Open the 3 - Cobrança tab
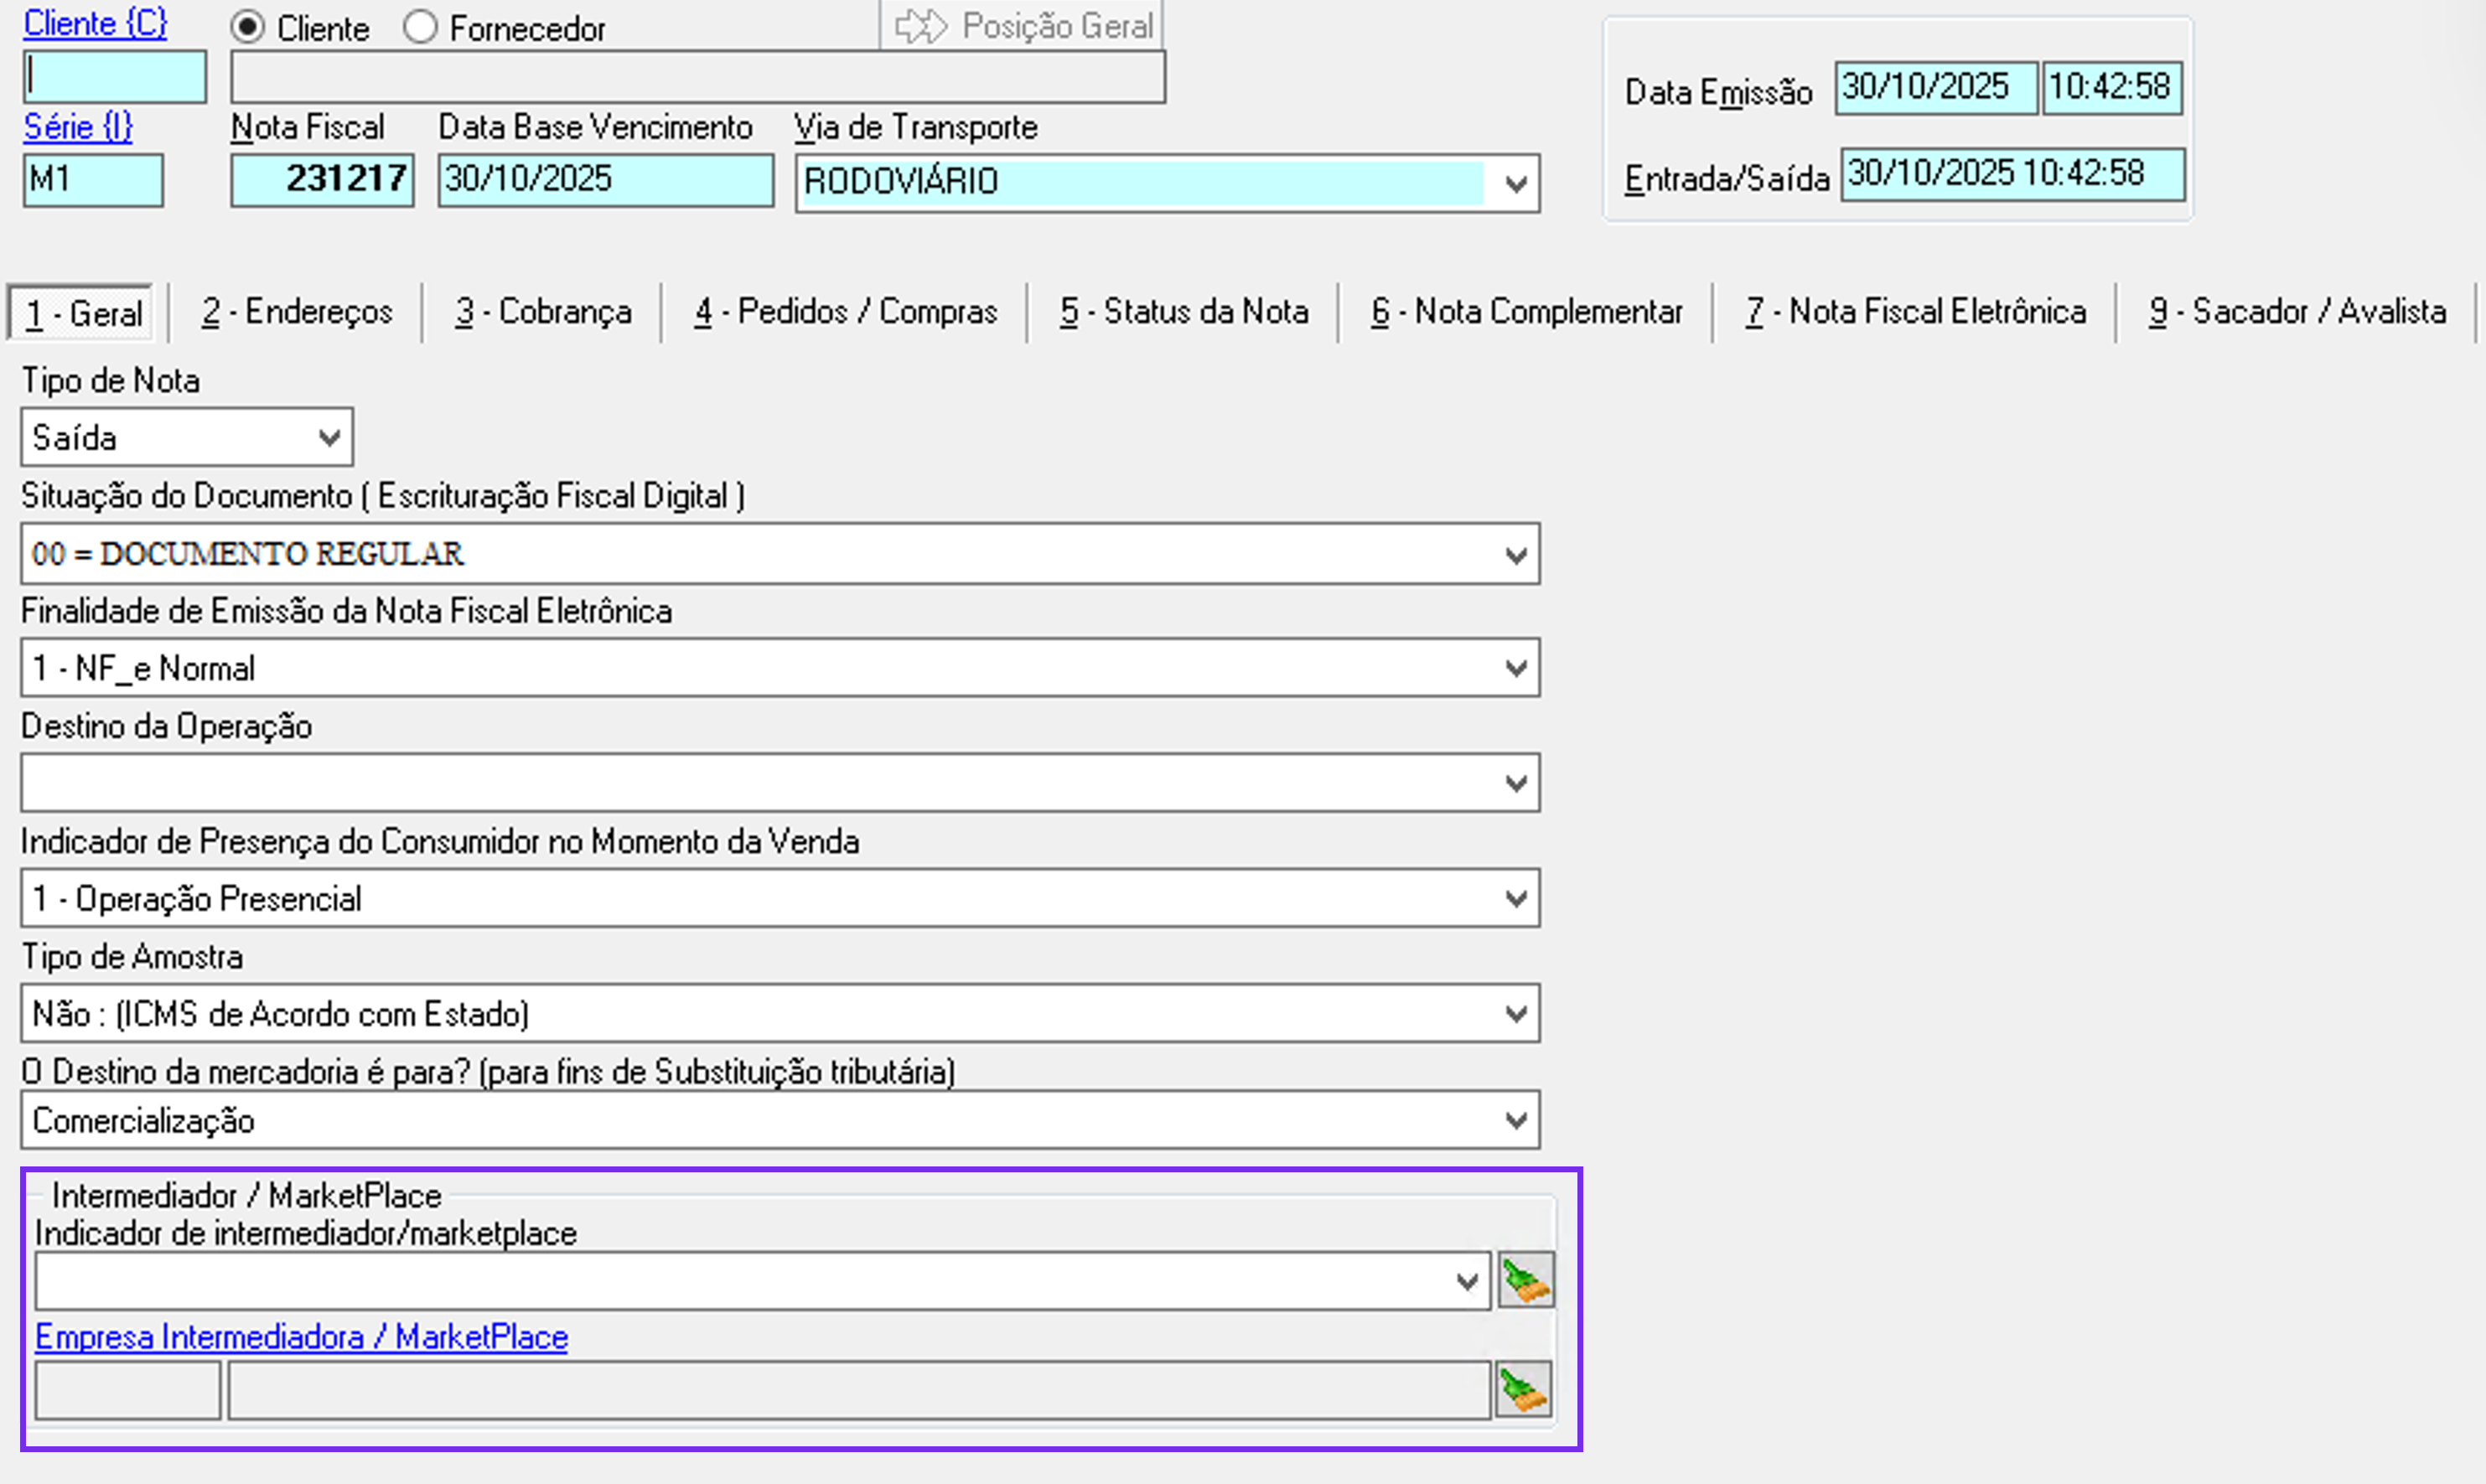Image resolution: width=2486 pixels, height=1484 pixels. (x=543, y=312)
